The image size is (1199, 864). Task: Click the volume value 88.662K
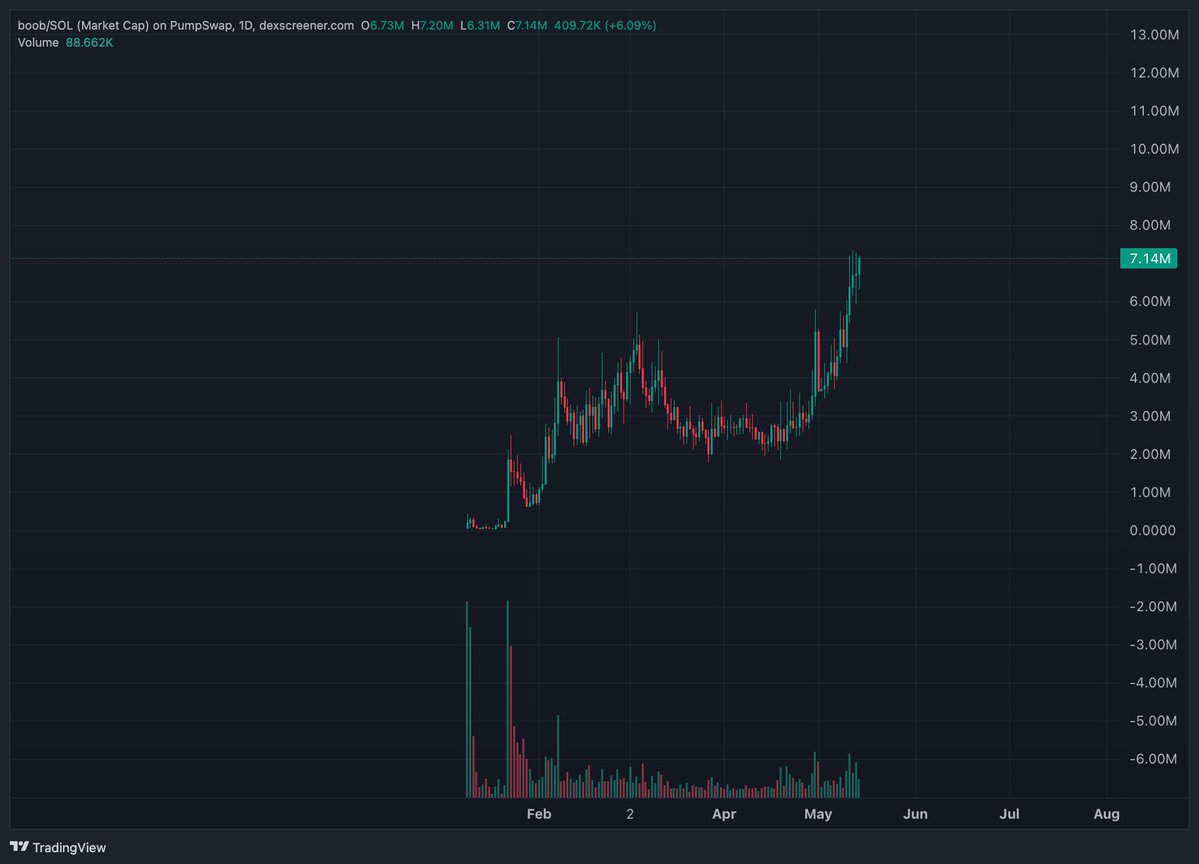point(89,42)
